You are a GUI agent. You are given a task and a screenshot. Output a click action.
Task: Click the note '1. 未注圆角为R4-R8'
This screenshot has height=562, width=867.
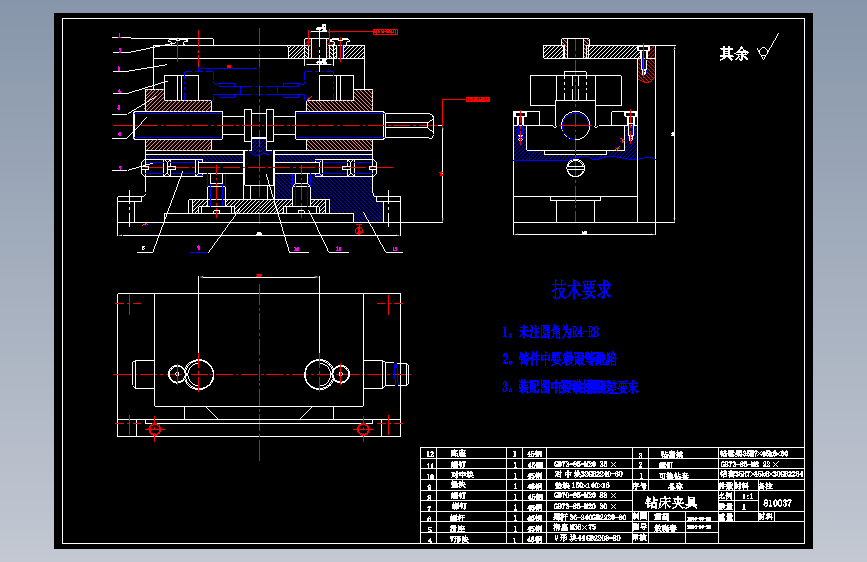(551, 332)
